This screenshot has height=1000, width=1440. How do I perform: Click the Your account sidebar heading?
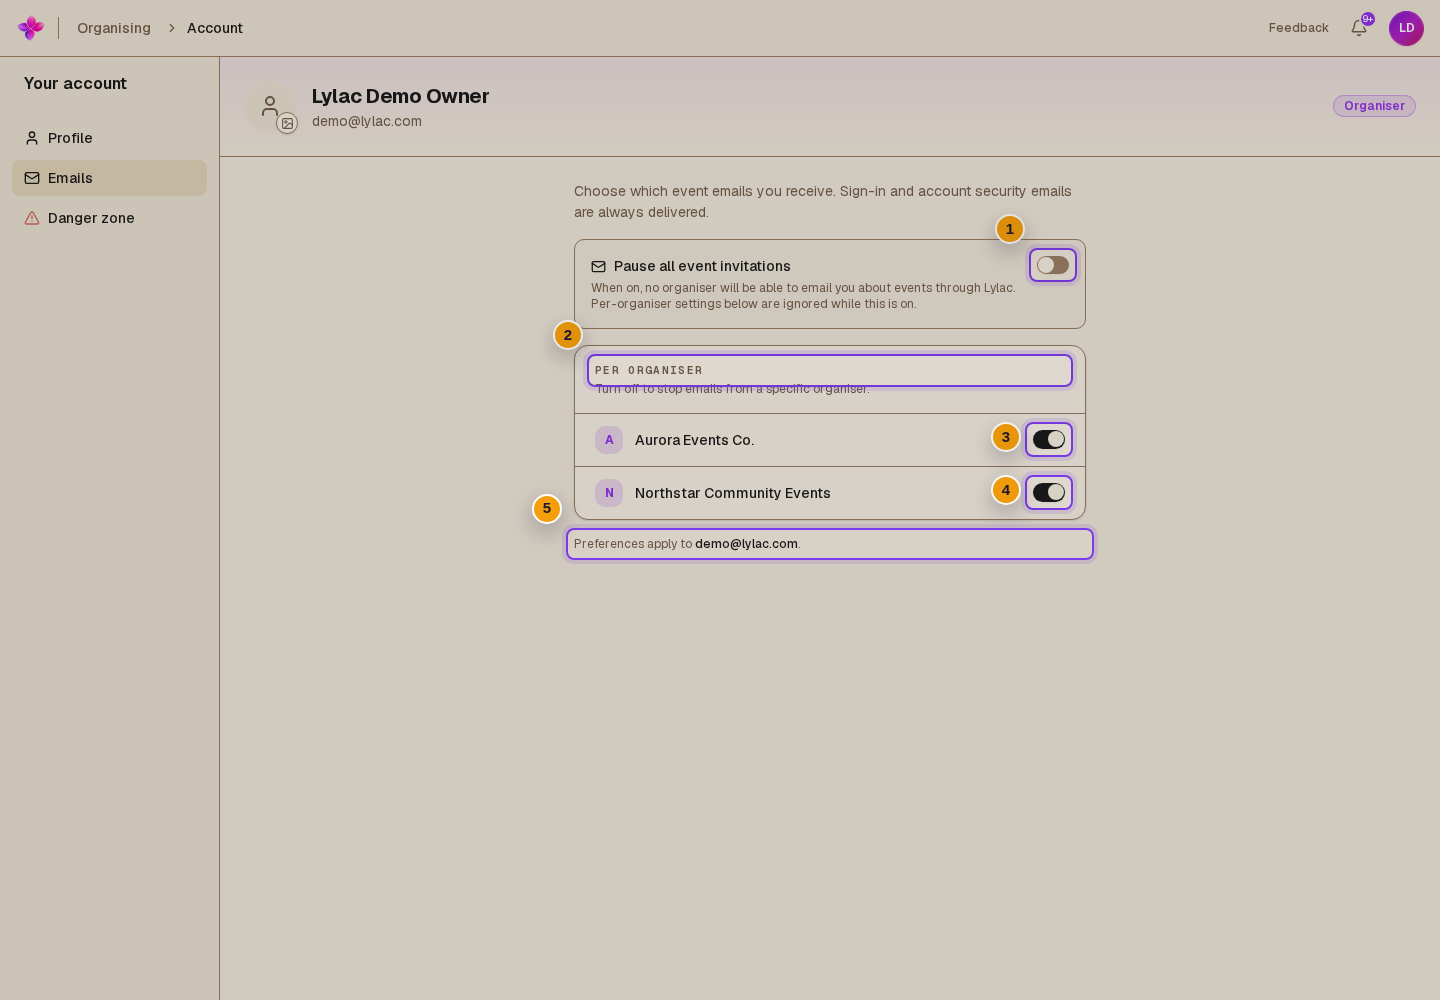click(x=75, y=84)
